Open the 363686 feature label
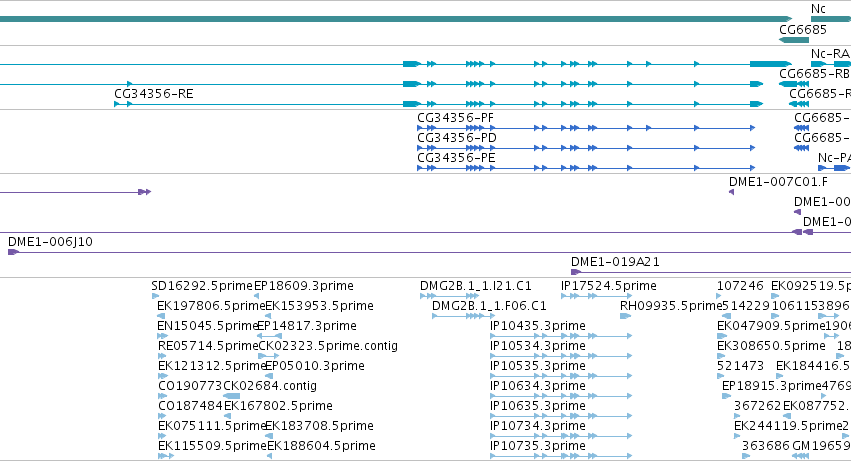851x461 pixels. (x=765, y=447)
